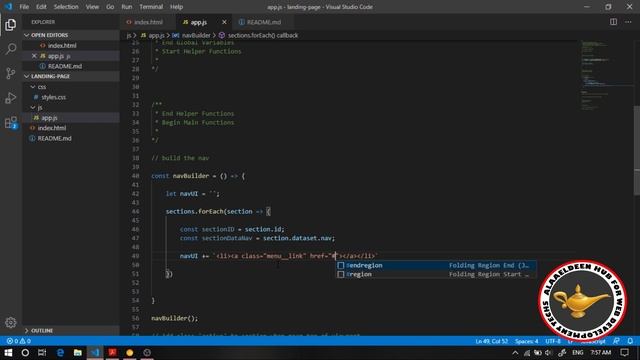Open the Edit menu
The image size is (640, 360).
pos(41,7)
